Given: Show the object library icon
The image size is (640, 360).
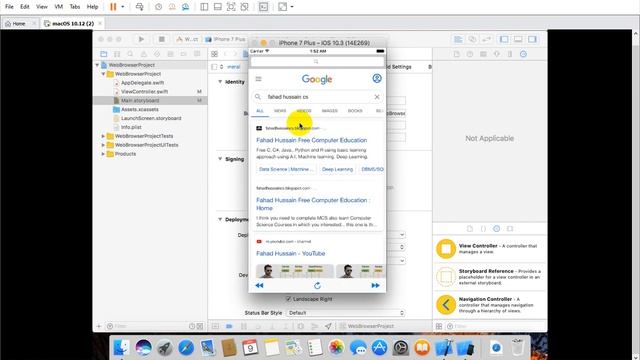Looking at the screenshot, I should tap(496, 229).
